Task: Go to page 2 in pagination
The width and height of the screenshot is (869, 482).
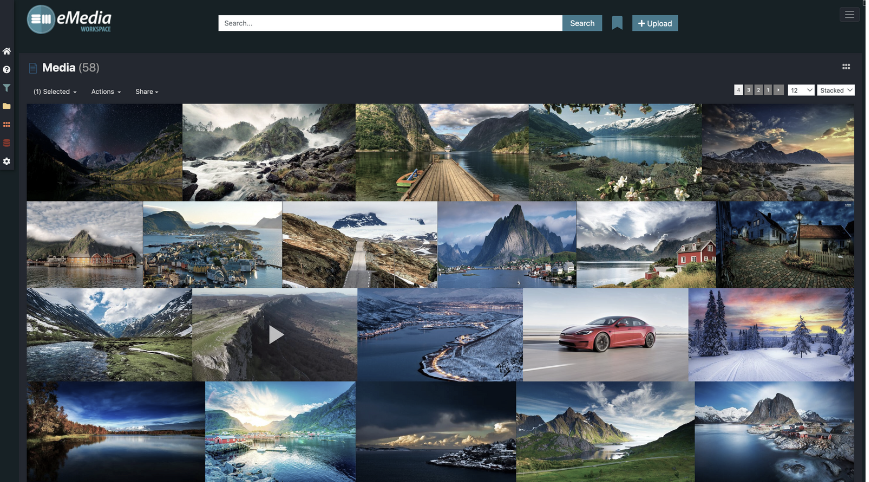Action: 758,90
